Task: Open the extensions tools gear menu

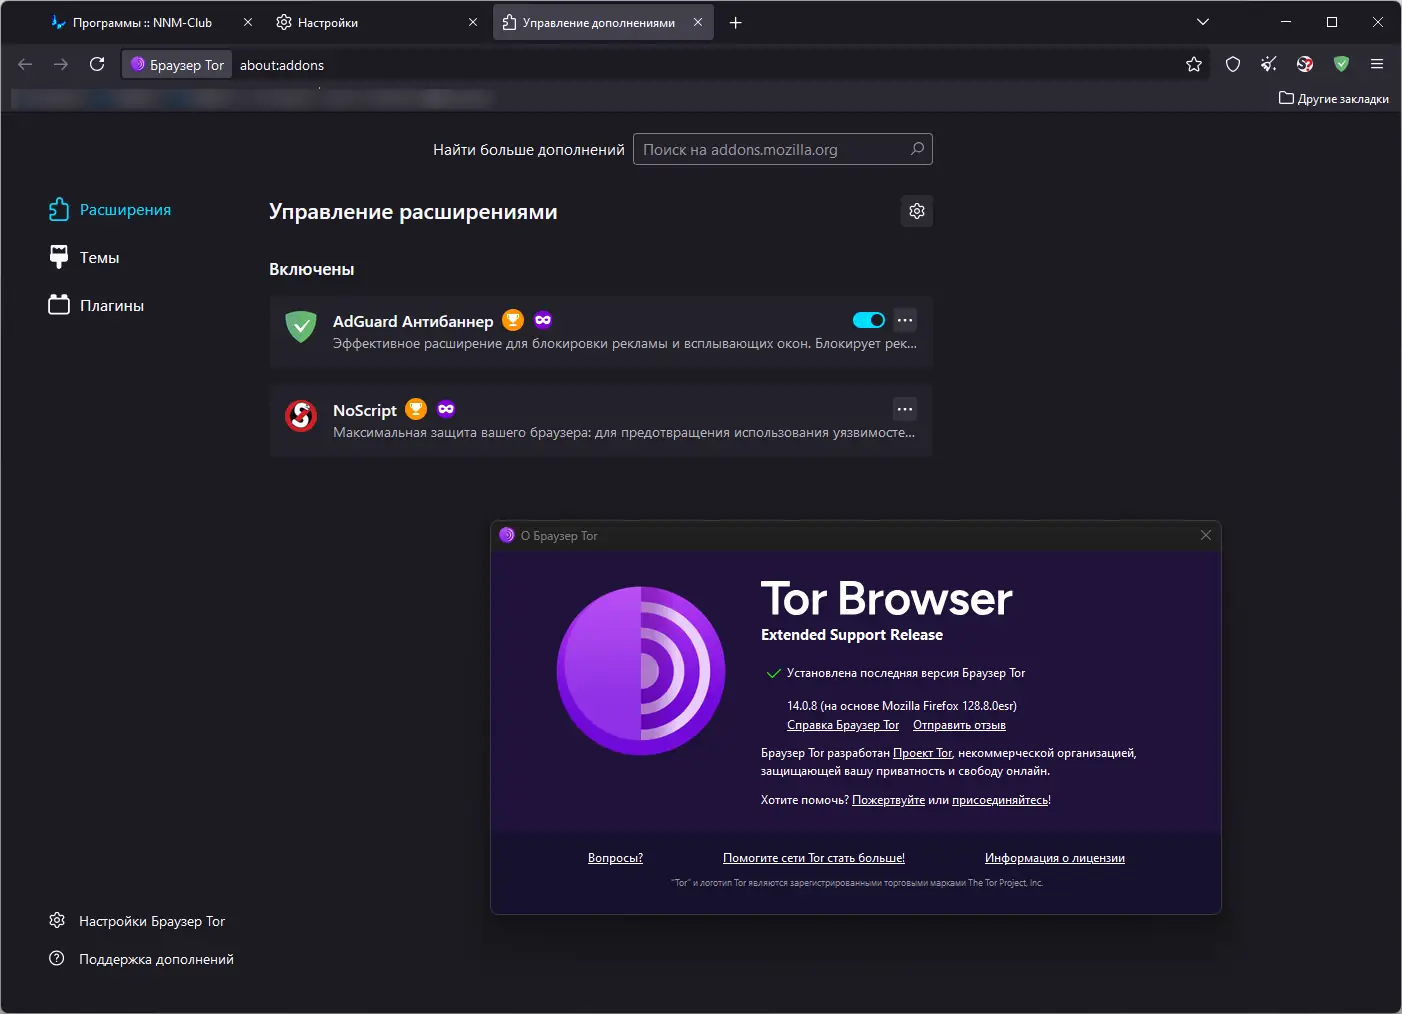Action: point(917,211)
